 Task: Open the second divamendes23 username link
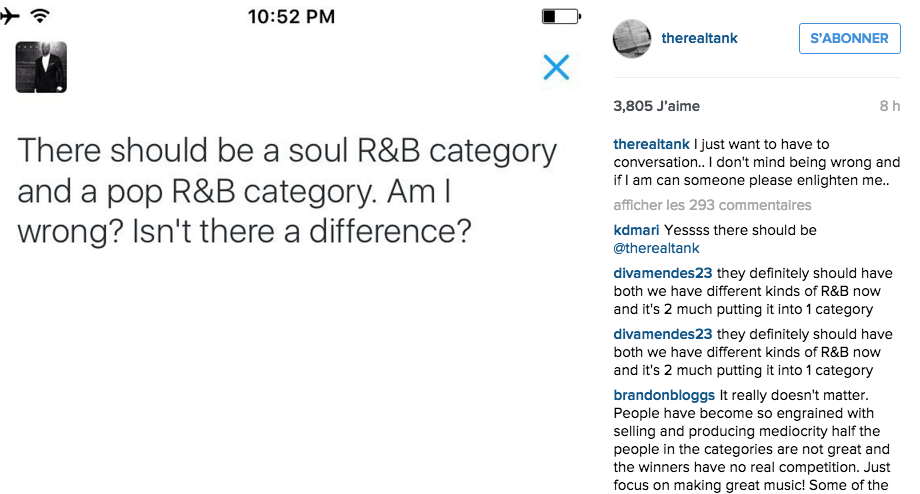coord(662,334)
